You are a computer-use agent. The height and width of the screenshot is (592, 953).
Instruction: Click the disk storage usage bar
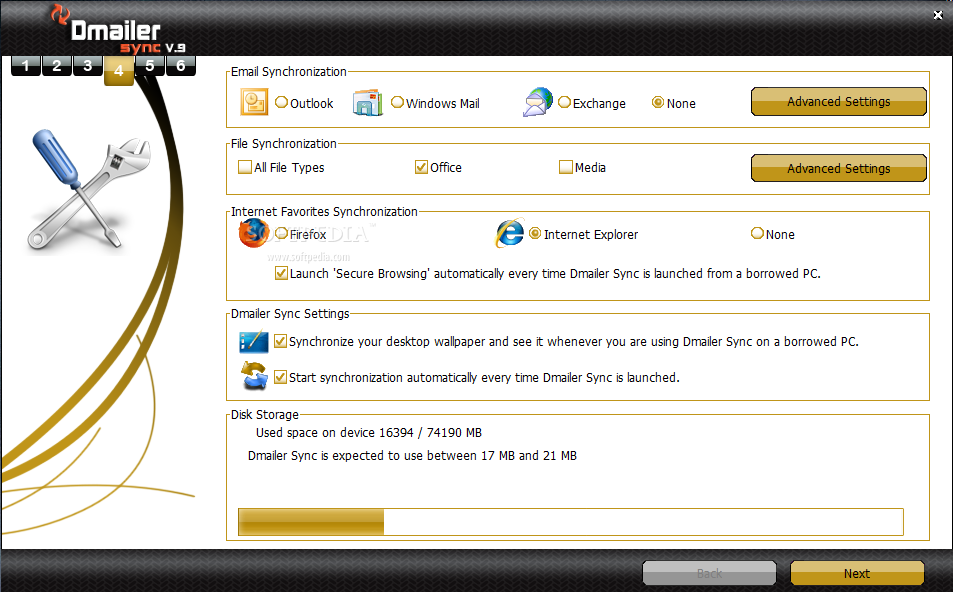coord(571,522)
